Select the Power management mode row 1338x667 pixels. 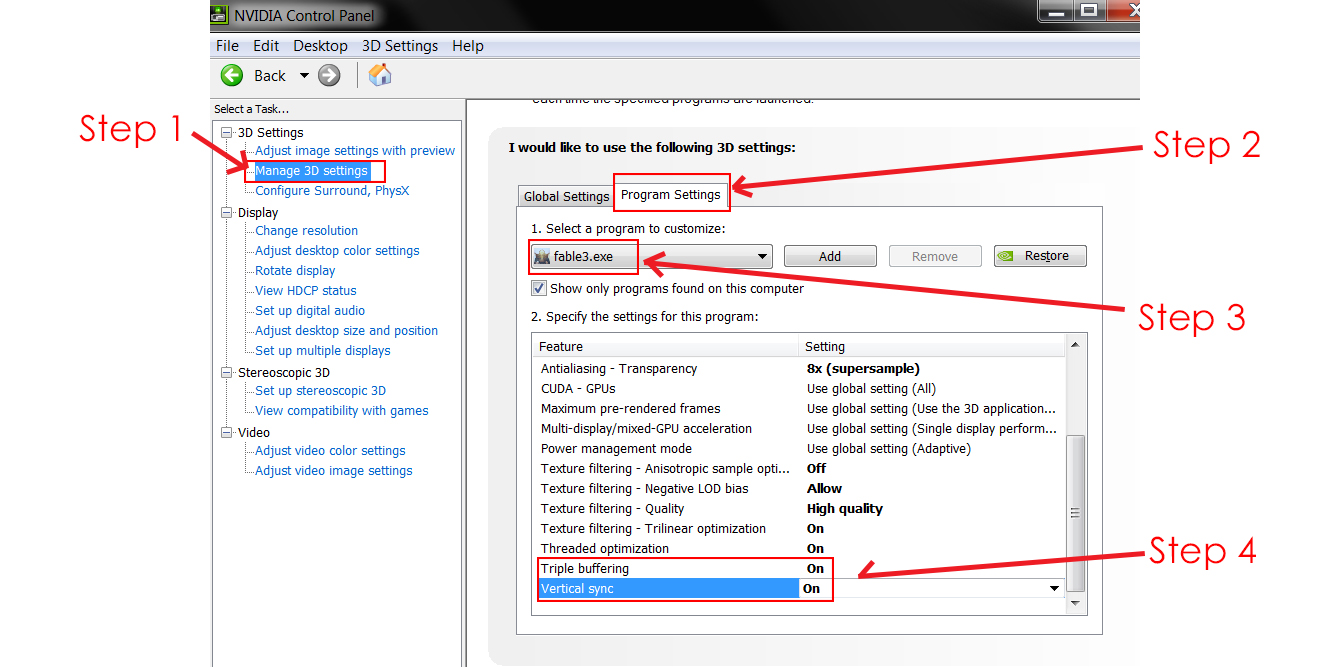click(799, 449)
